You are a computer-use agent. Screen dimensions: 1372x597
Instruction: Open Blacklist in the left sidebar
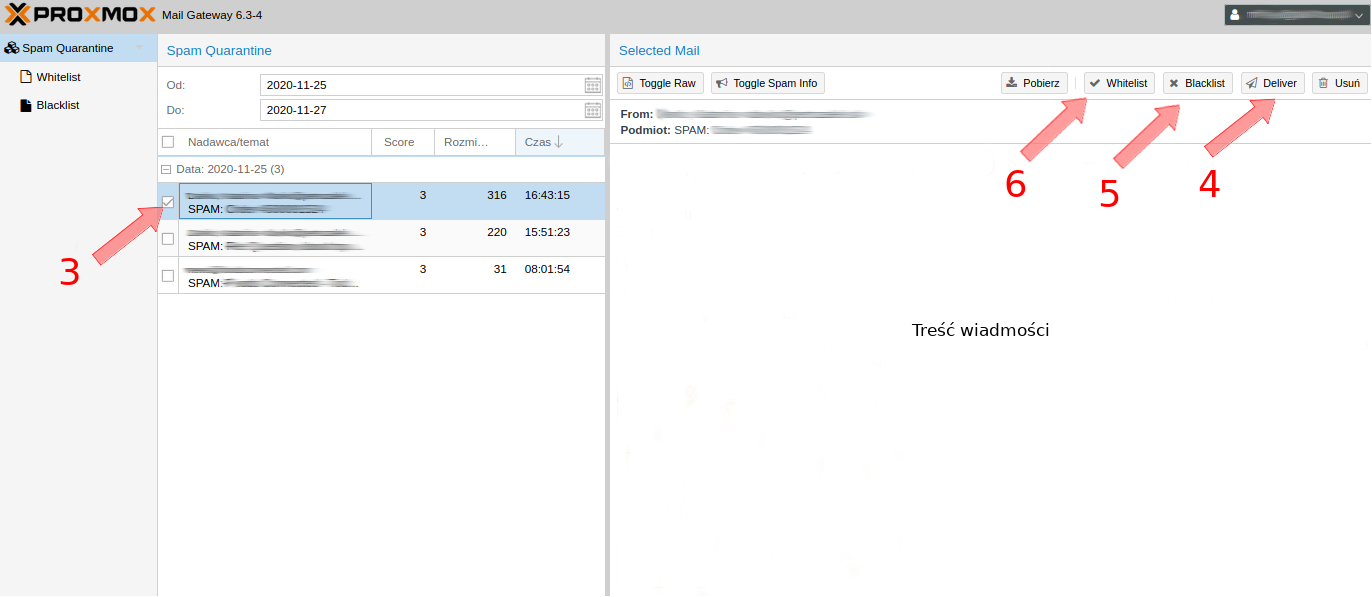pyautogui.click(x=57, y=105)
